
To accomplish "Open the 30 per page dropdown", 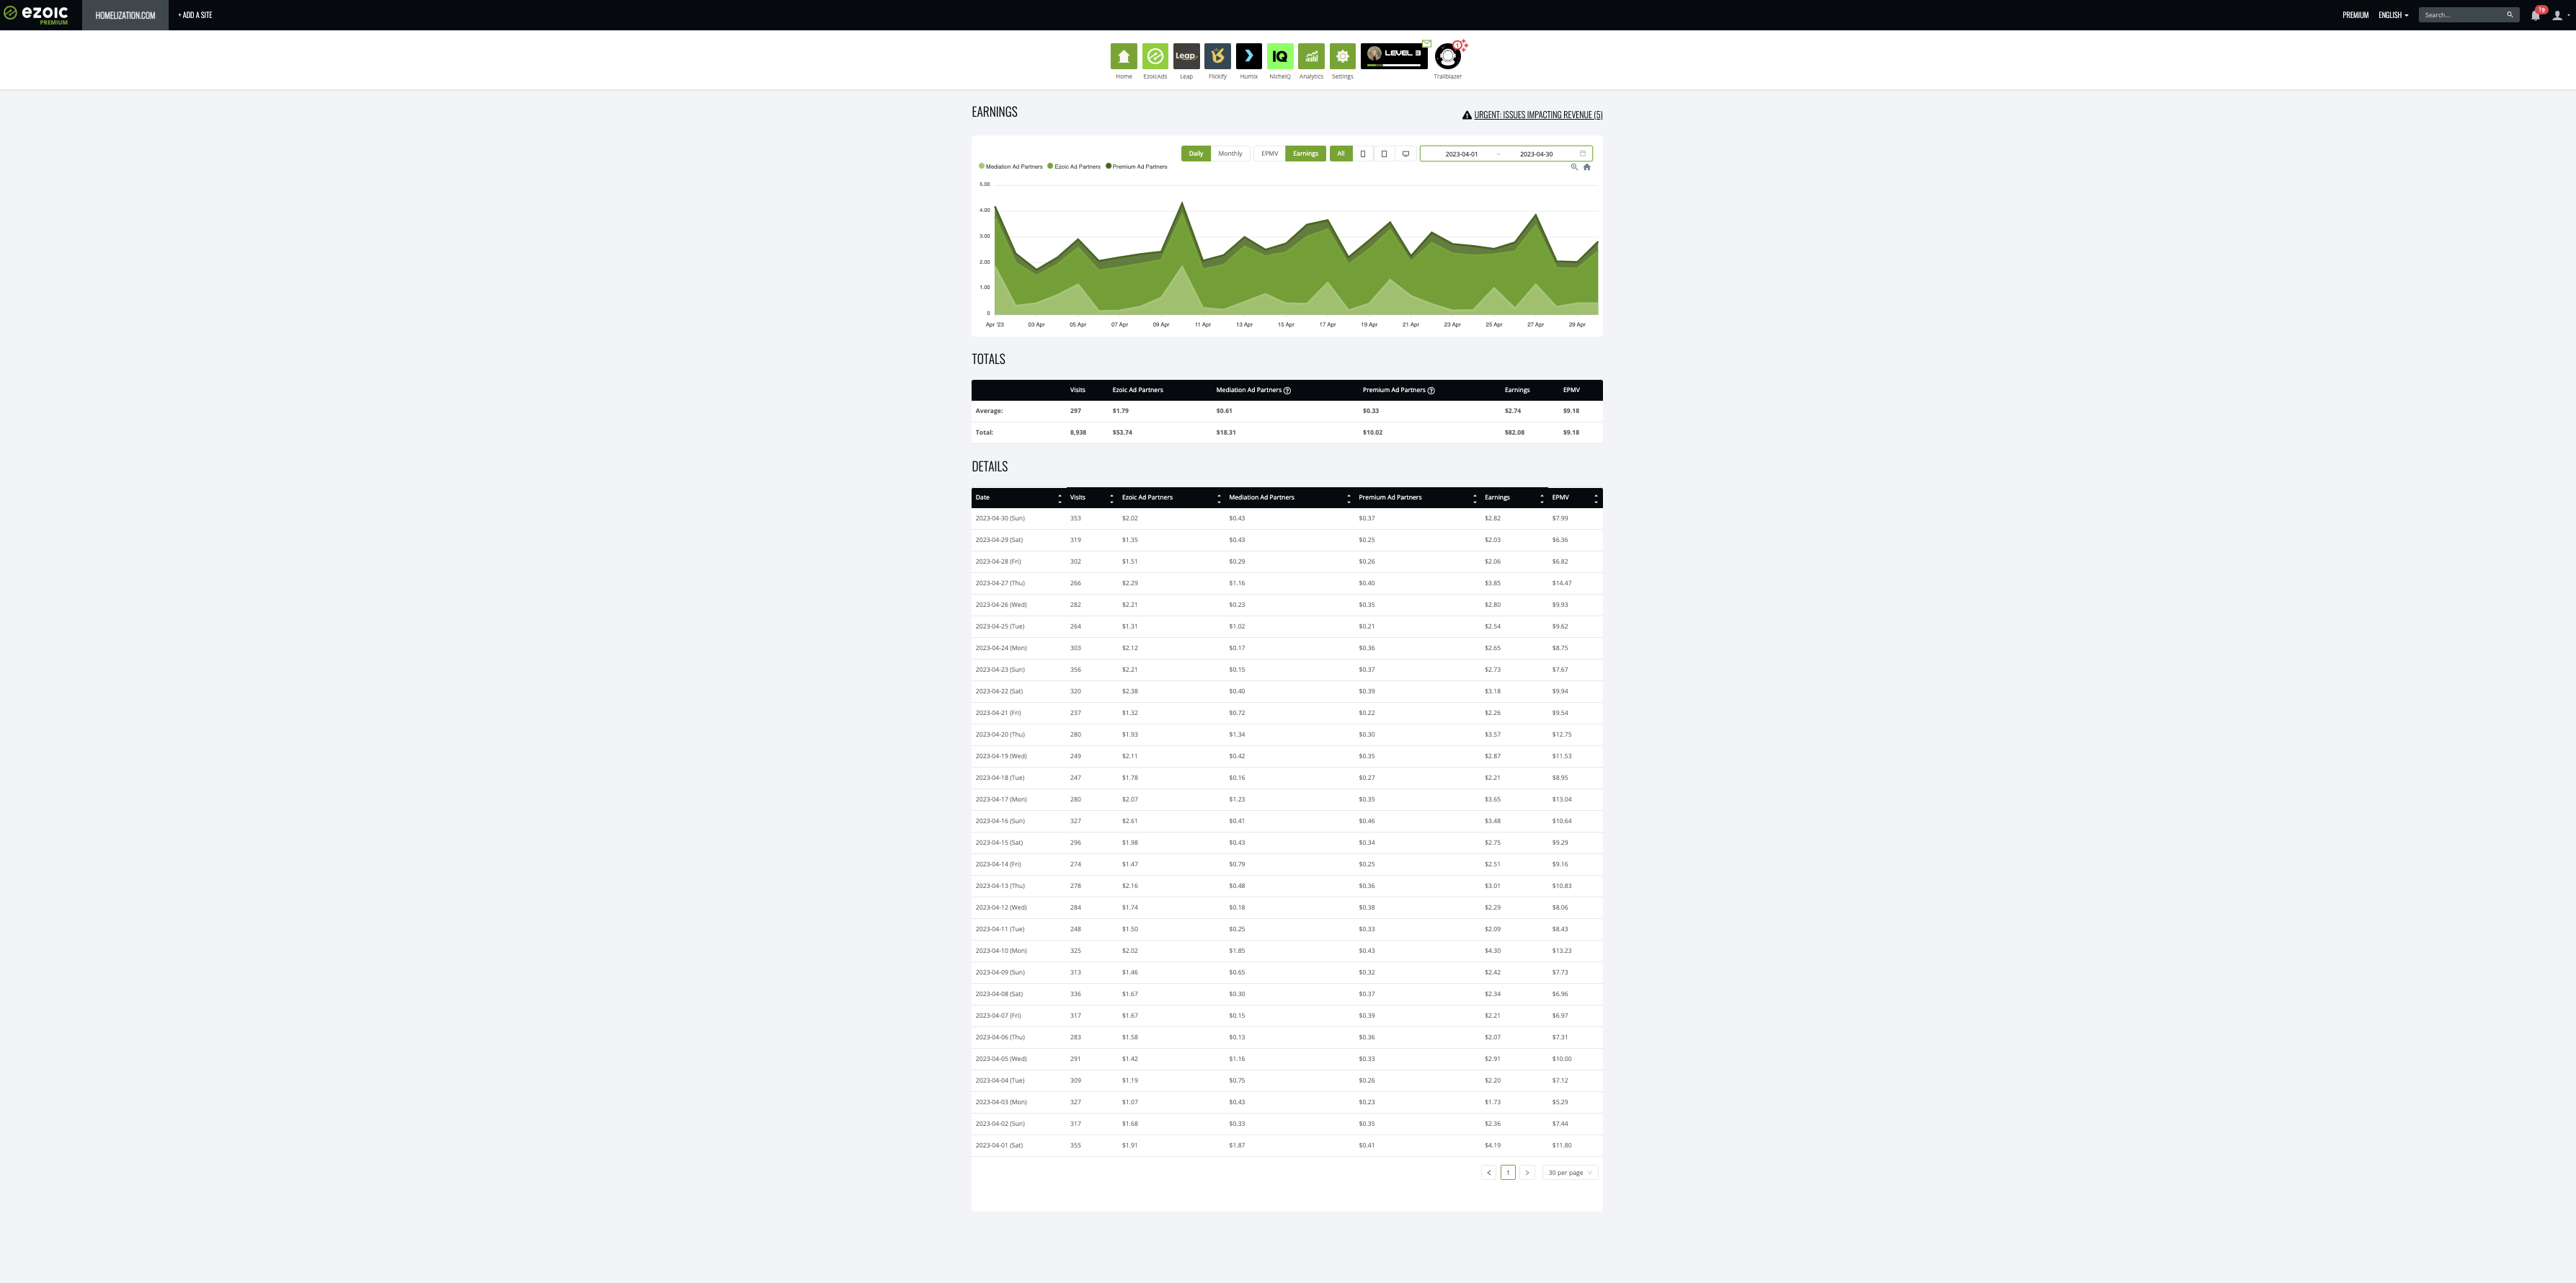I will point(1570,1172).
